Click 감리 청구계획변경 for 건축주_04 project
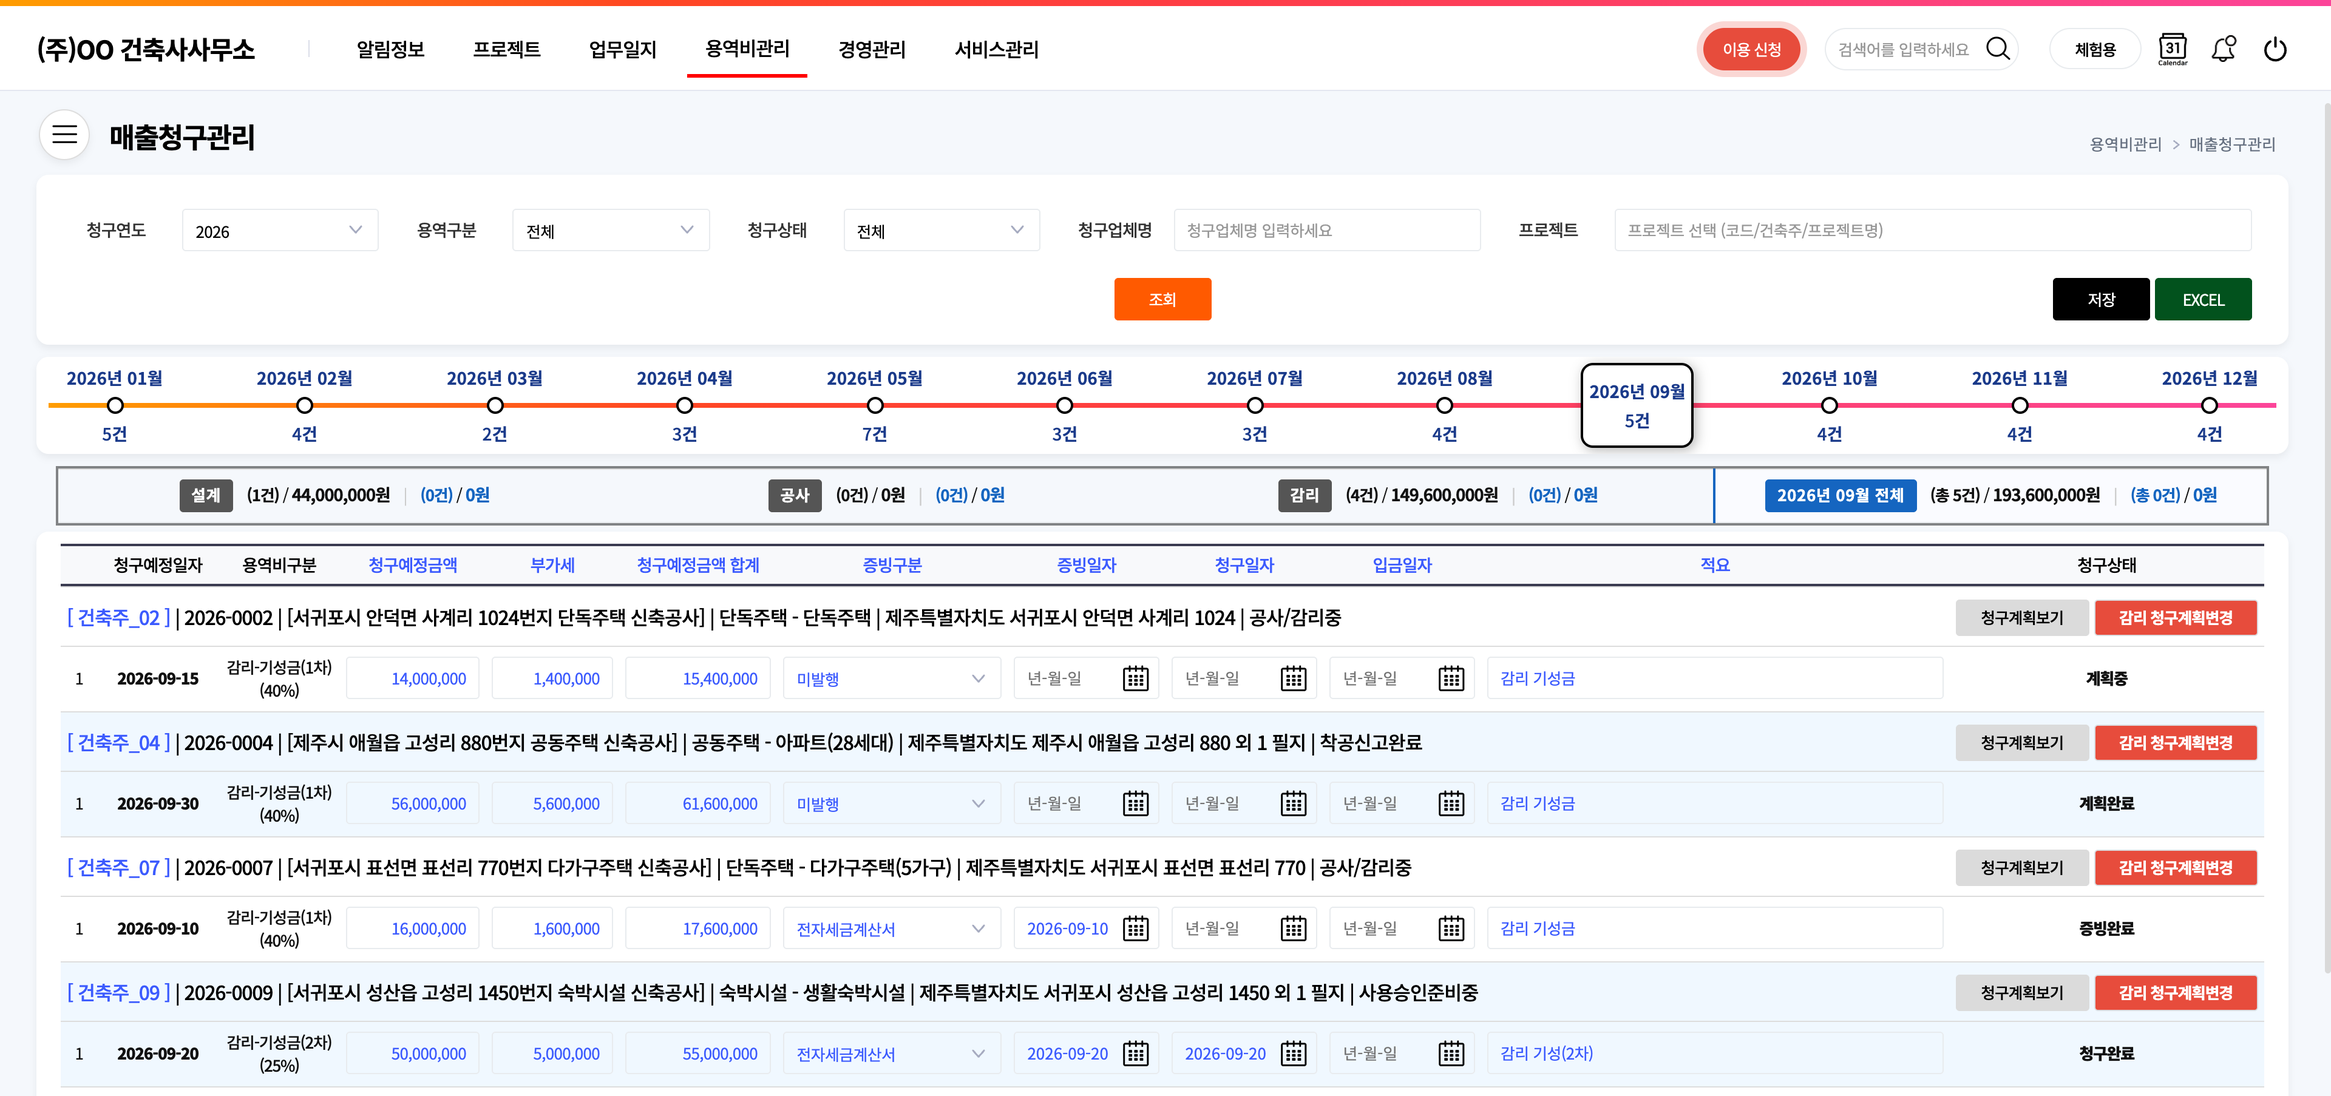Image resolution: width=2331 pixels, height=1096 pixels. [x=2175, y=743]
